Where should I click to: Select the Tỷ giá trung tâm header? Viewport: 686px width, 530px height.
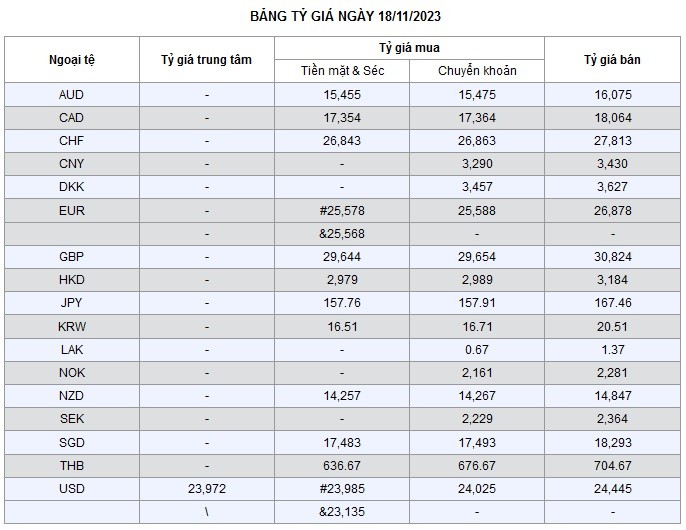206,60
